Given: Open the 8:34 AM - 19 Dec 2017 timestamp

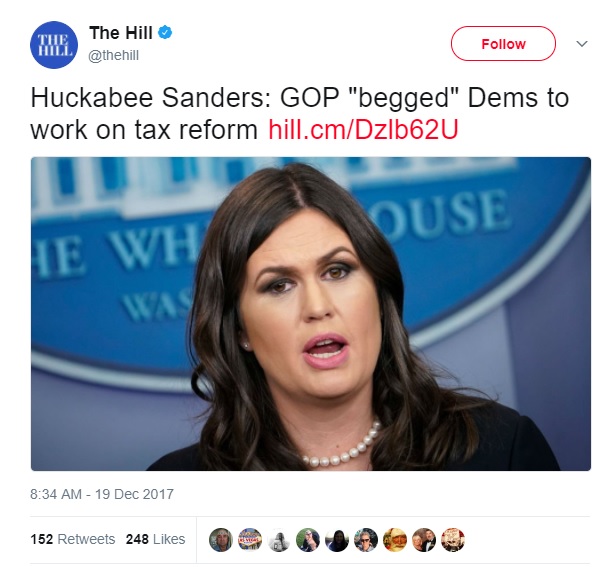Looking at the screenshot, I should click(102, 494).
